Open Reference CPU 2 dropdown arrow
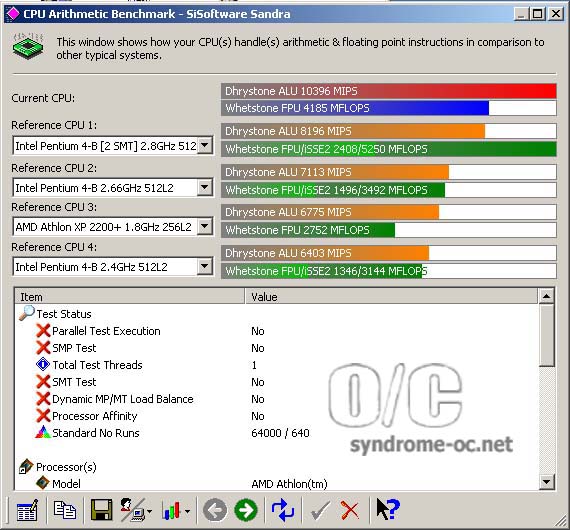The height and width of the screenshot is (530, 570). pyautogui.click(x=205, y=188)
